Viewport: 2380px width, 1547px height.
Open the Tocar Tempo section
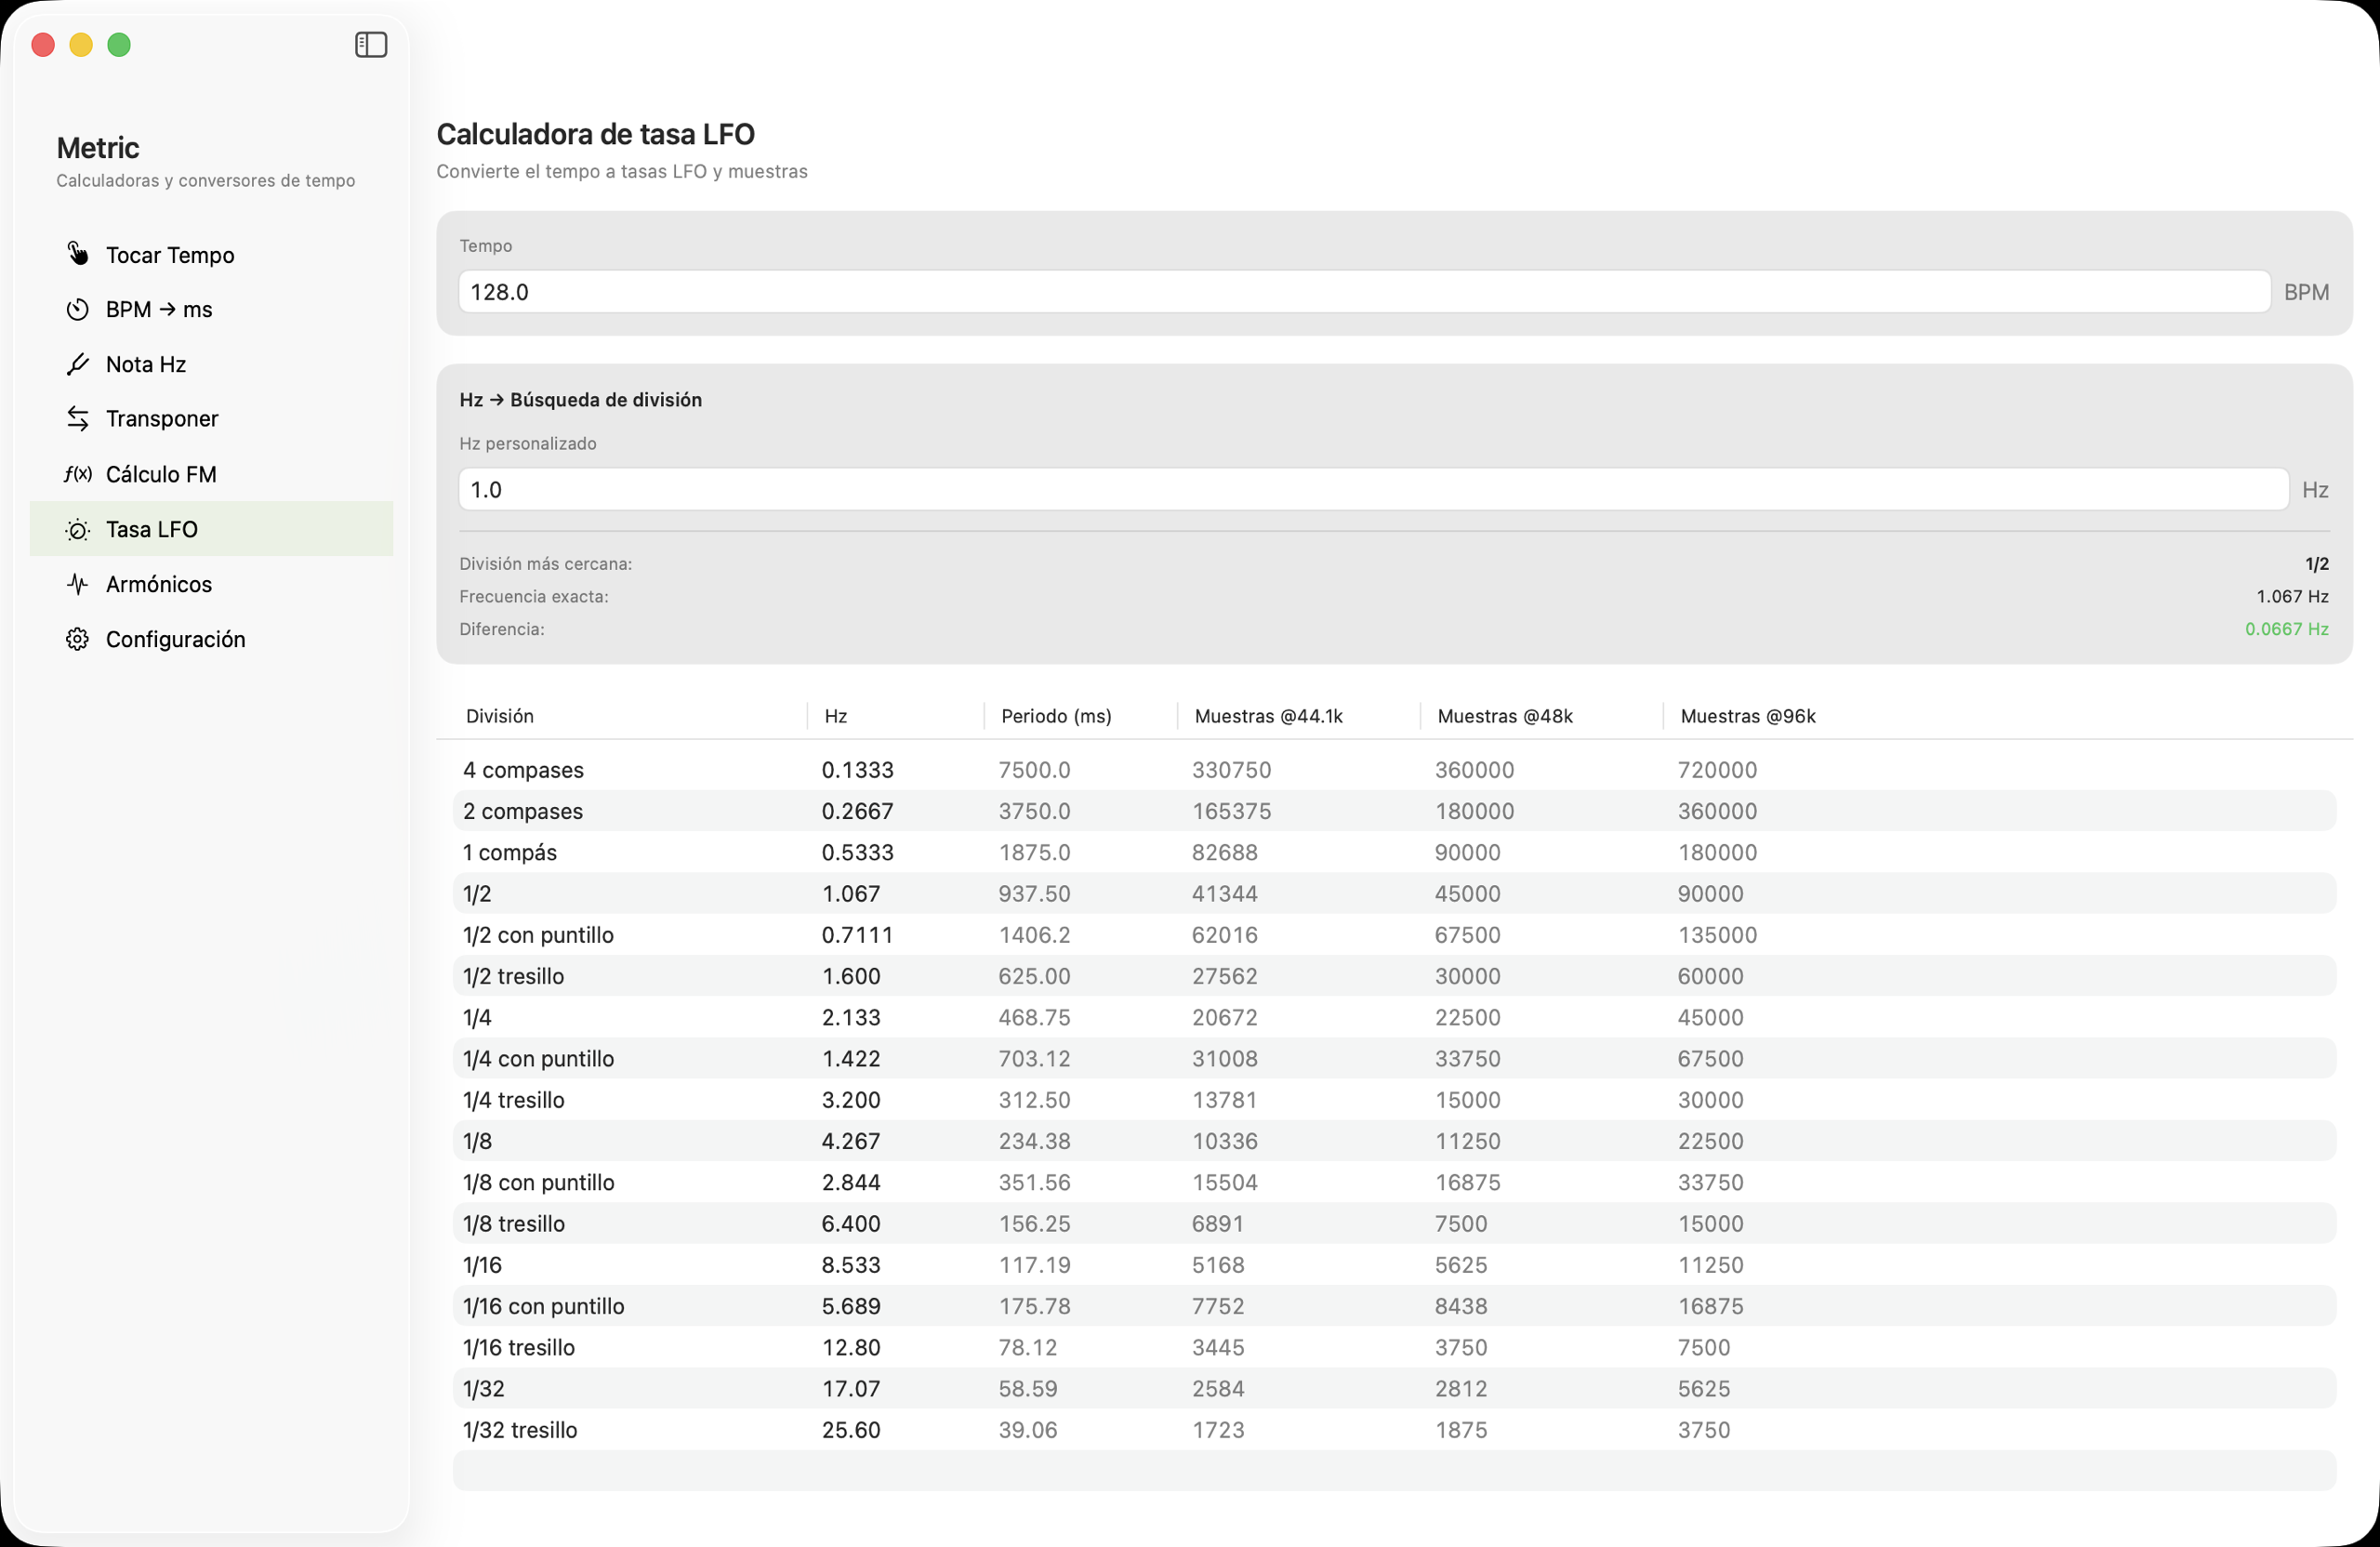coord(211,254)
